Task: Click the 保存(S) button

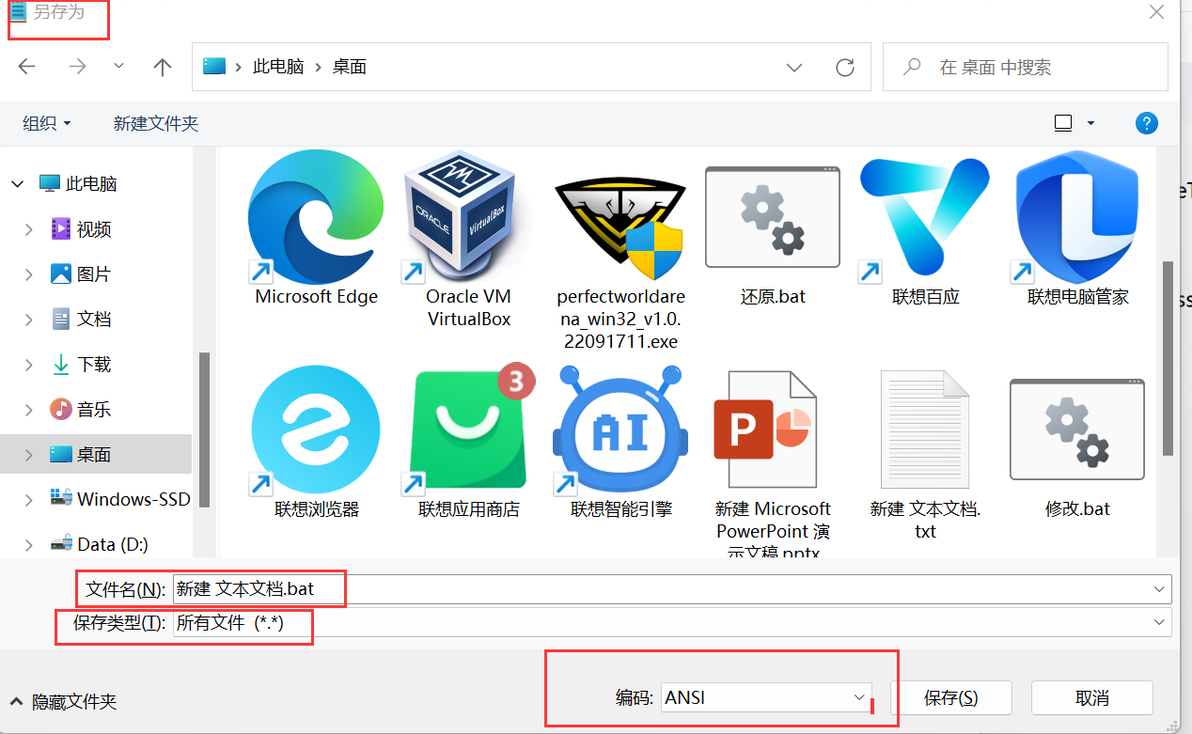Action: [x=950, y=698]
